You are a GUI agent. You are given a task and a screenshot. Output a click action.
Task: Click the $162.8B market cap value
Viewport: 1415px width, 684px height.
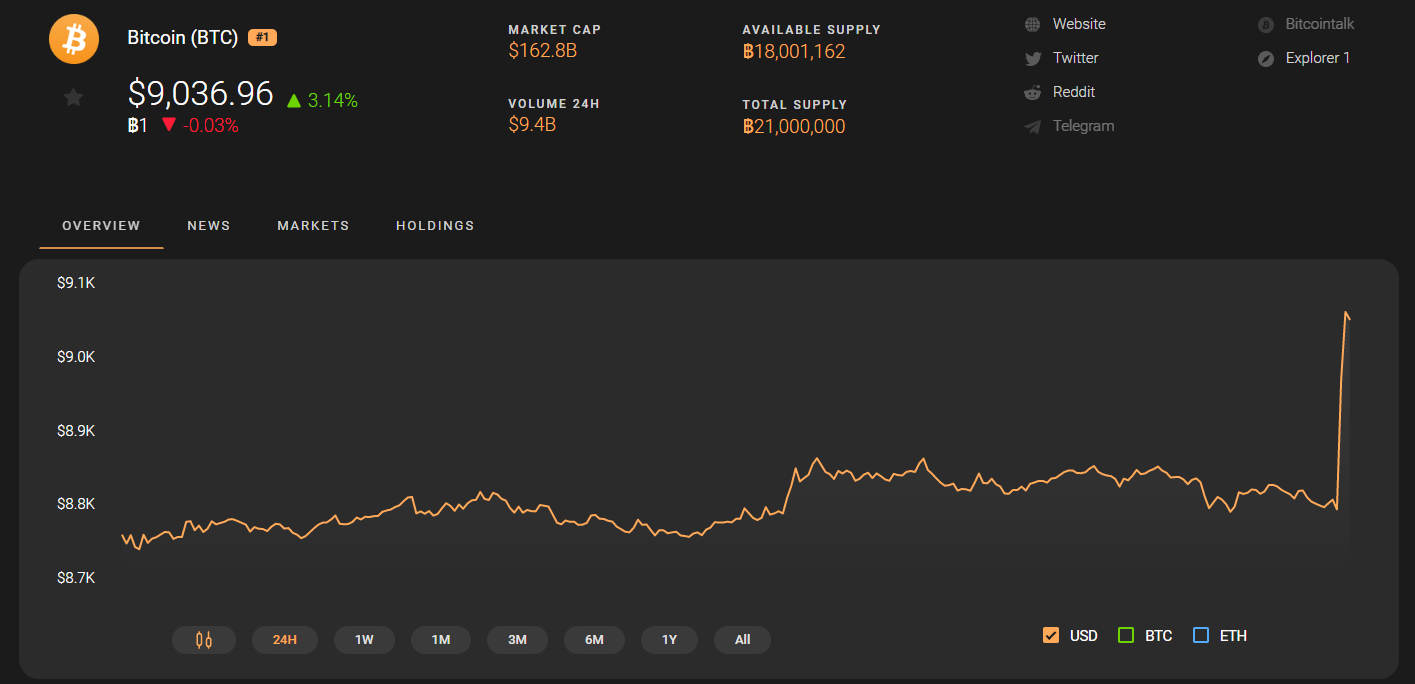point(543,50)
